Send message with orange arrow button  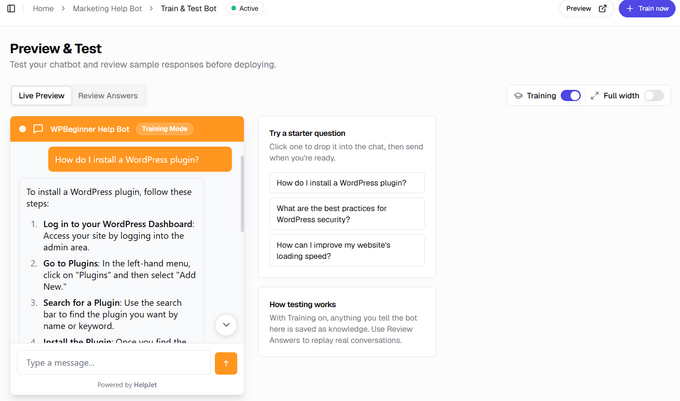click(226, 363)
